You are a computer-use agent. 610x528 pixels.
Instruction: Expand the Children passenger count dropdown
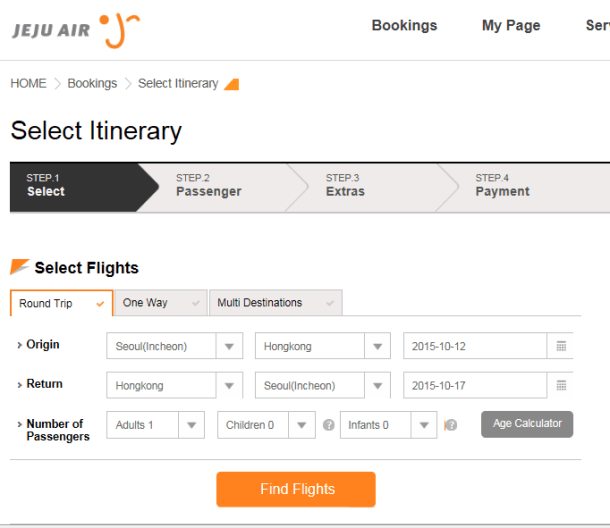click(x=266, y=425)
